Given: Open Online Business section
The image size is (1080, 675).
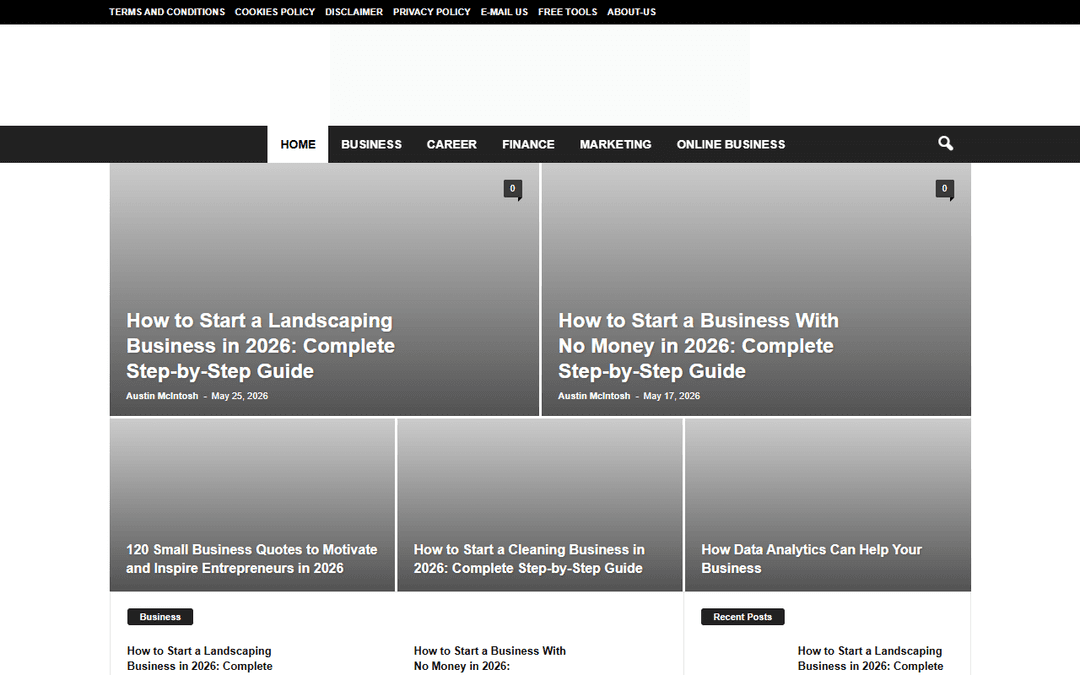Looking at the screenshot, I should [x=731, y=144].
